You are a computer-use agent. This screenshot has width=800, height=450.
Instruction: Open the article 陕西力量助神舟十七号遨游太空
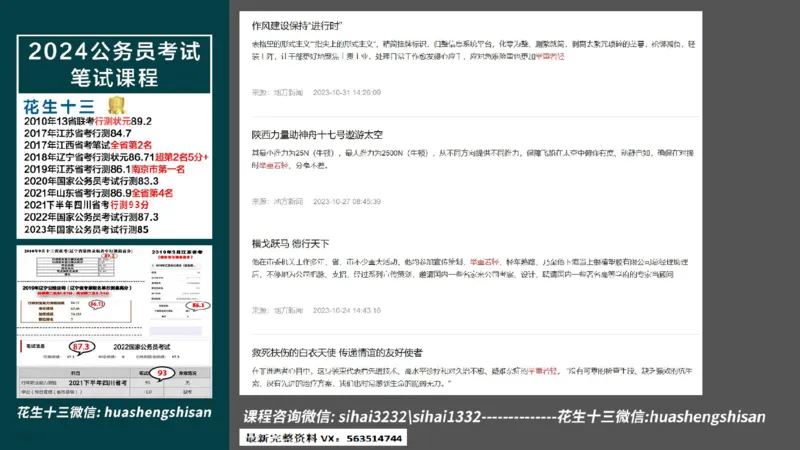(x=317, y=135)
